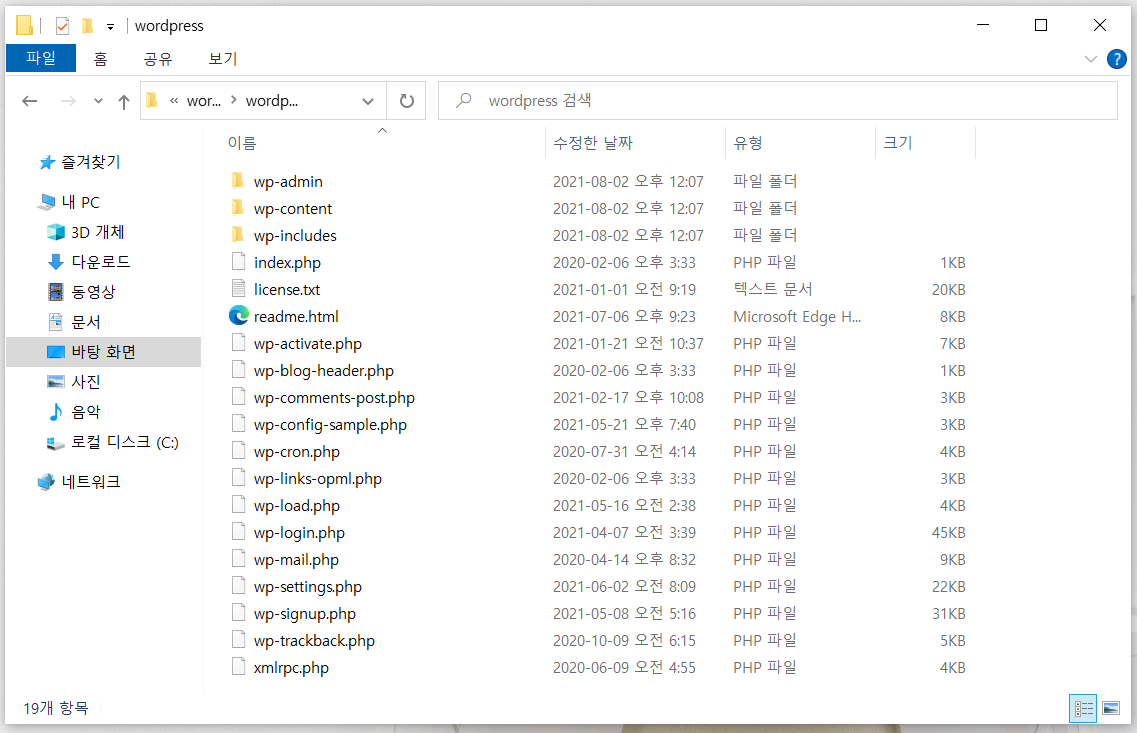Switch to large icons view using status bar icon
The height and width of the screenshot is (733, 1137).
click(x=1111, y=708)
